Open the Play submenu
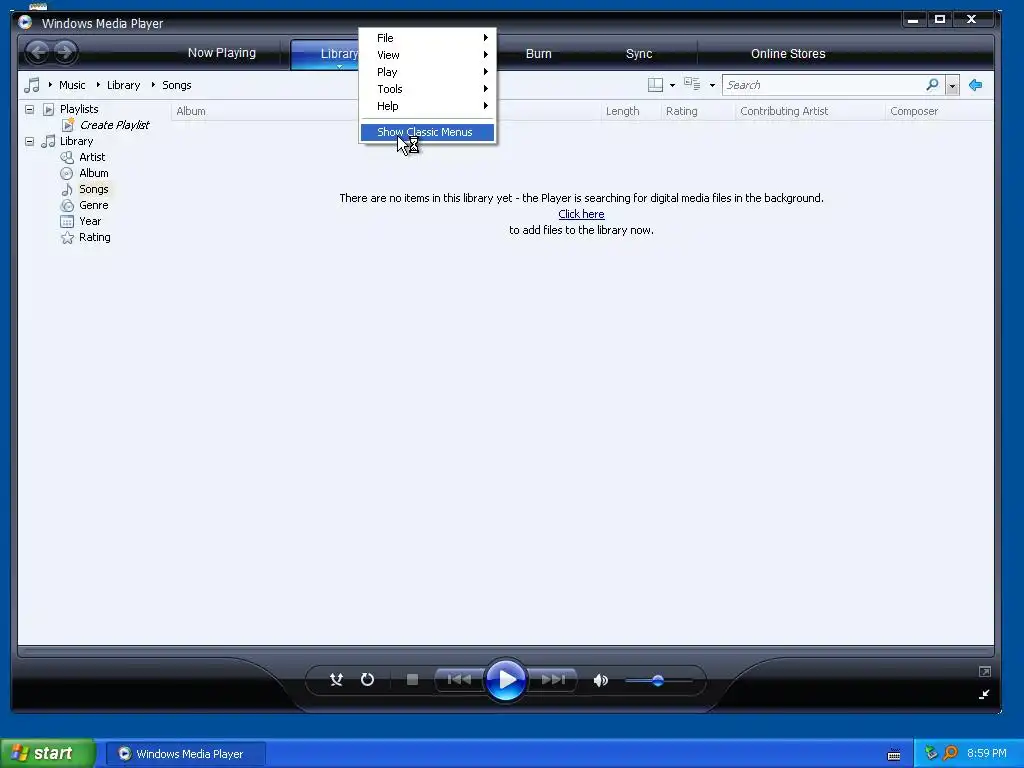The image size is (1024, 768). (x=428, y=72)
